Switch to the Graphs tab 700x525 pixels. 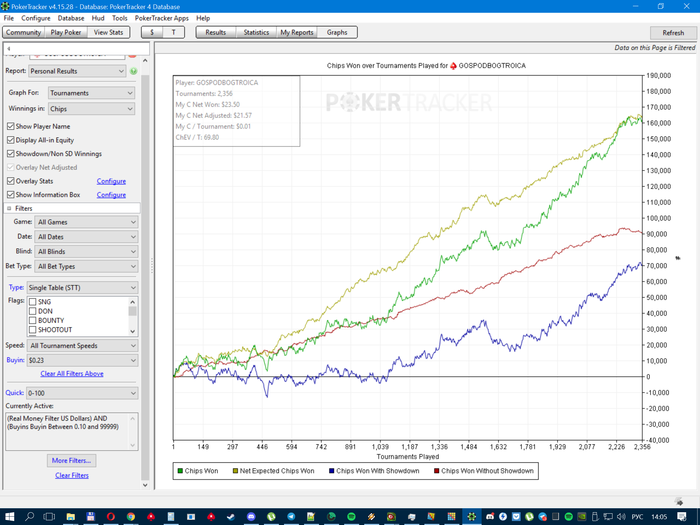pos(337,32)
